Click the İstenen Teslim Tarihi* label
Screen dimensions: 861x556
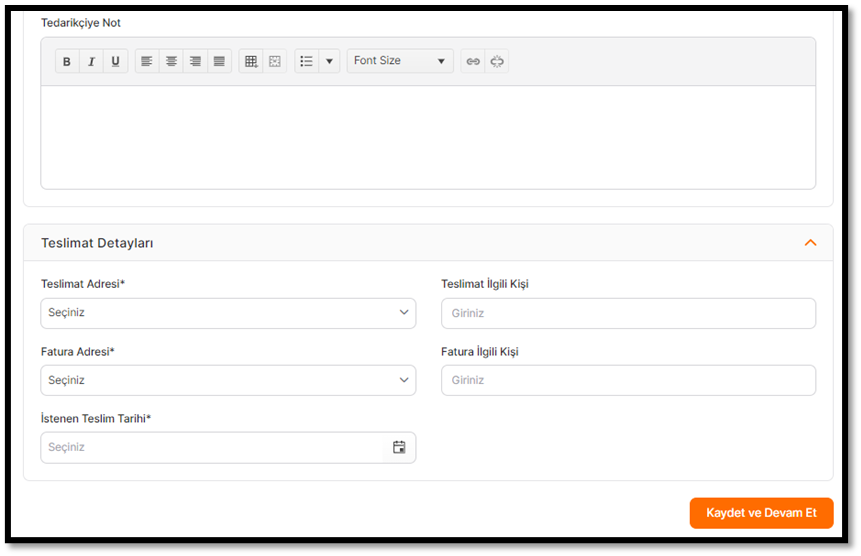[96, 418]
